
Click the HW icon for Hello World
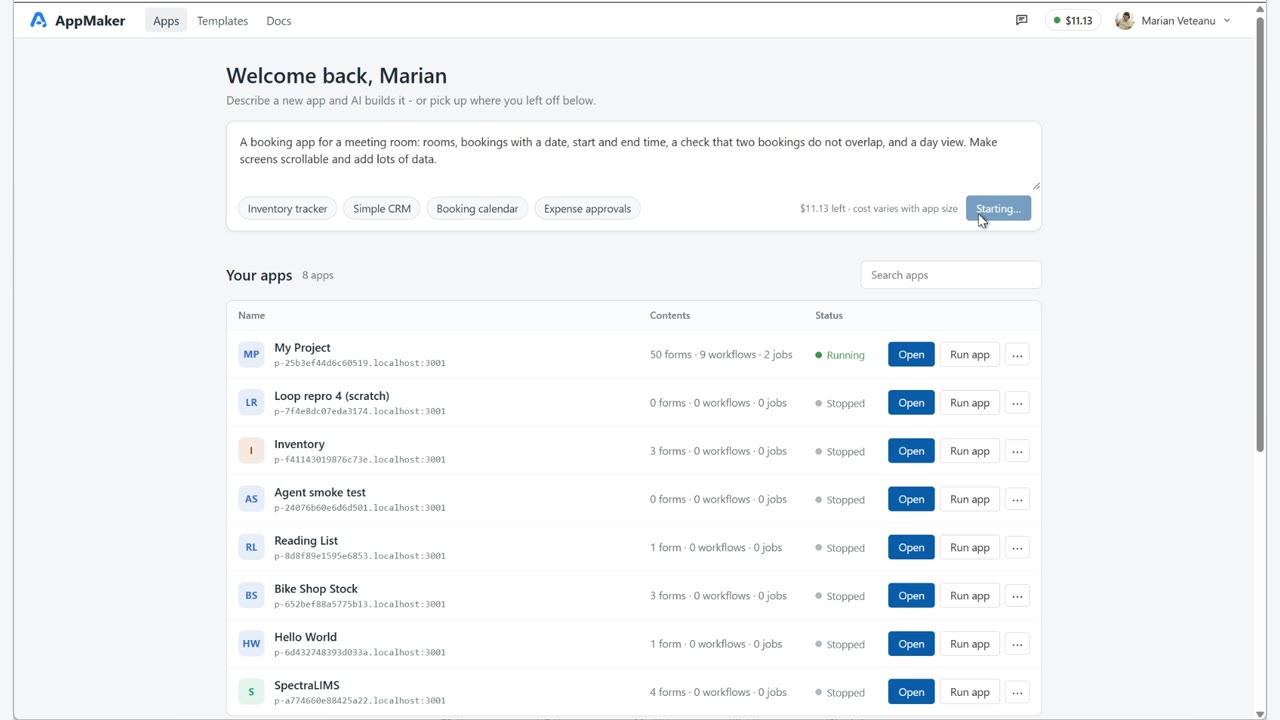[251, 644]
